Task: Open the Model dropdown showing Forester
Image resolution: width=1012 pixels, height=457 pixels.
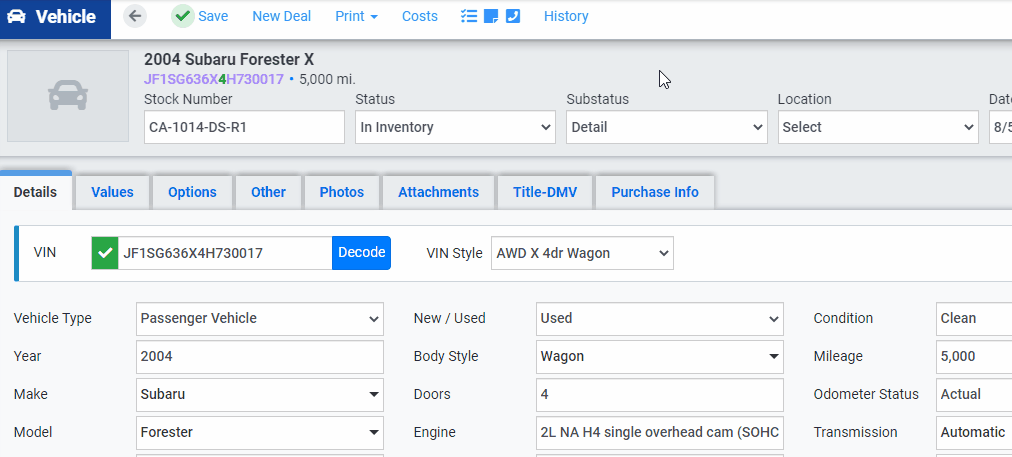Action: [259, 432]
